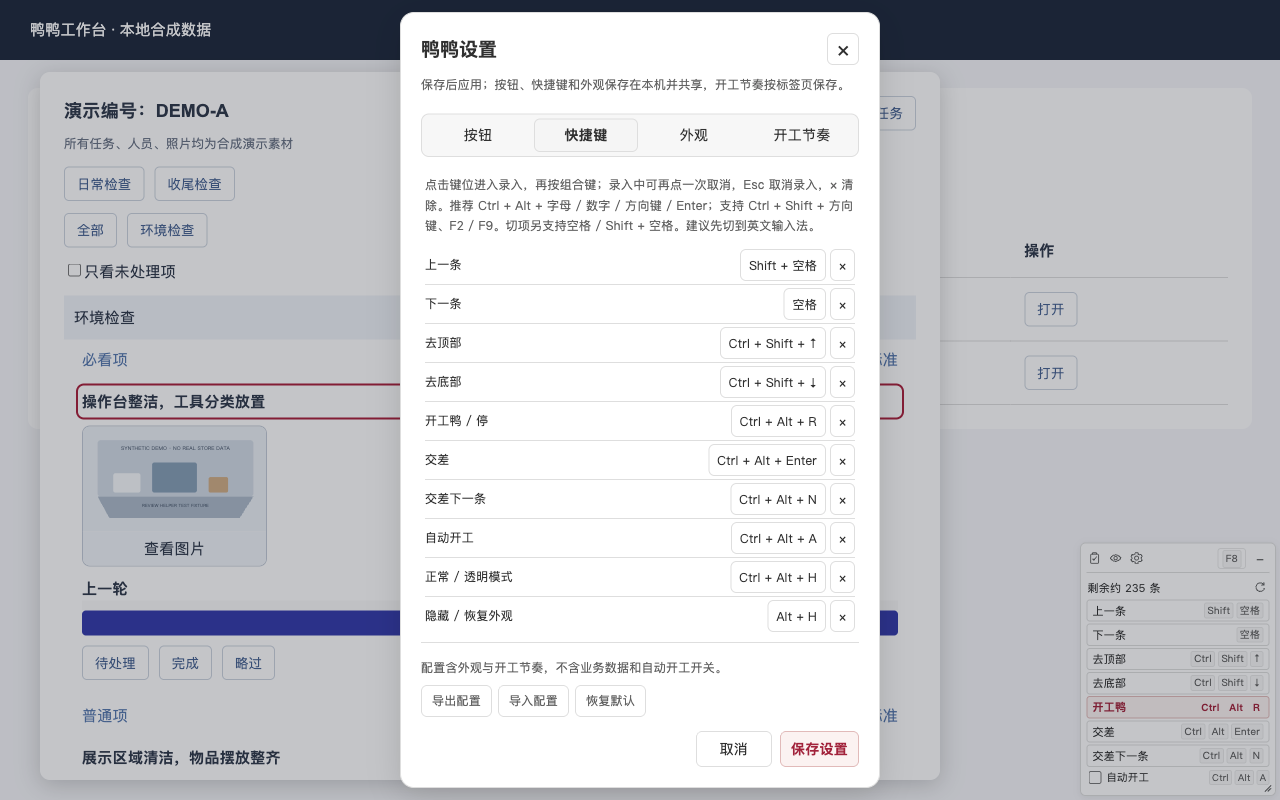Open the 查看图片 thumbnail preview

[174, 496]
